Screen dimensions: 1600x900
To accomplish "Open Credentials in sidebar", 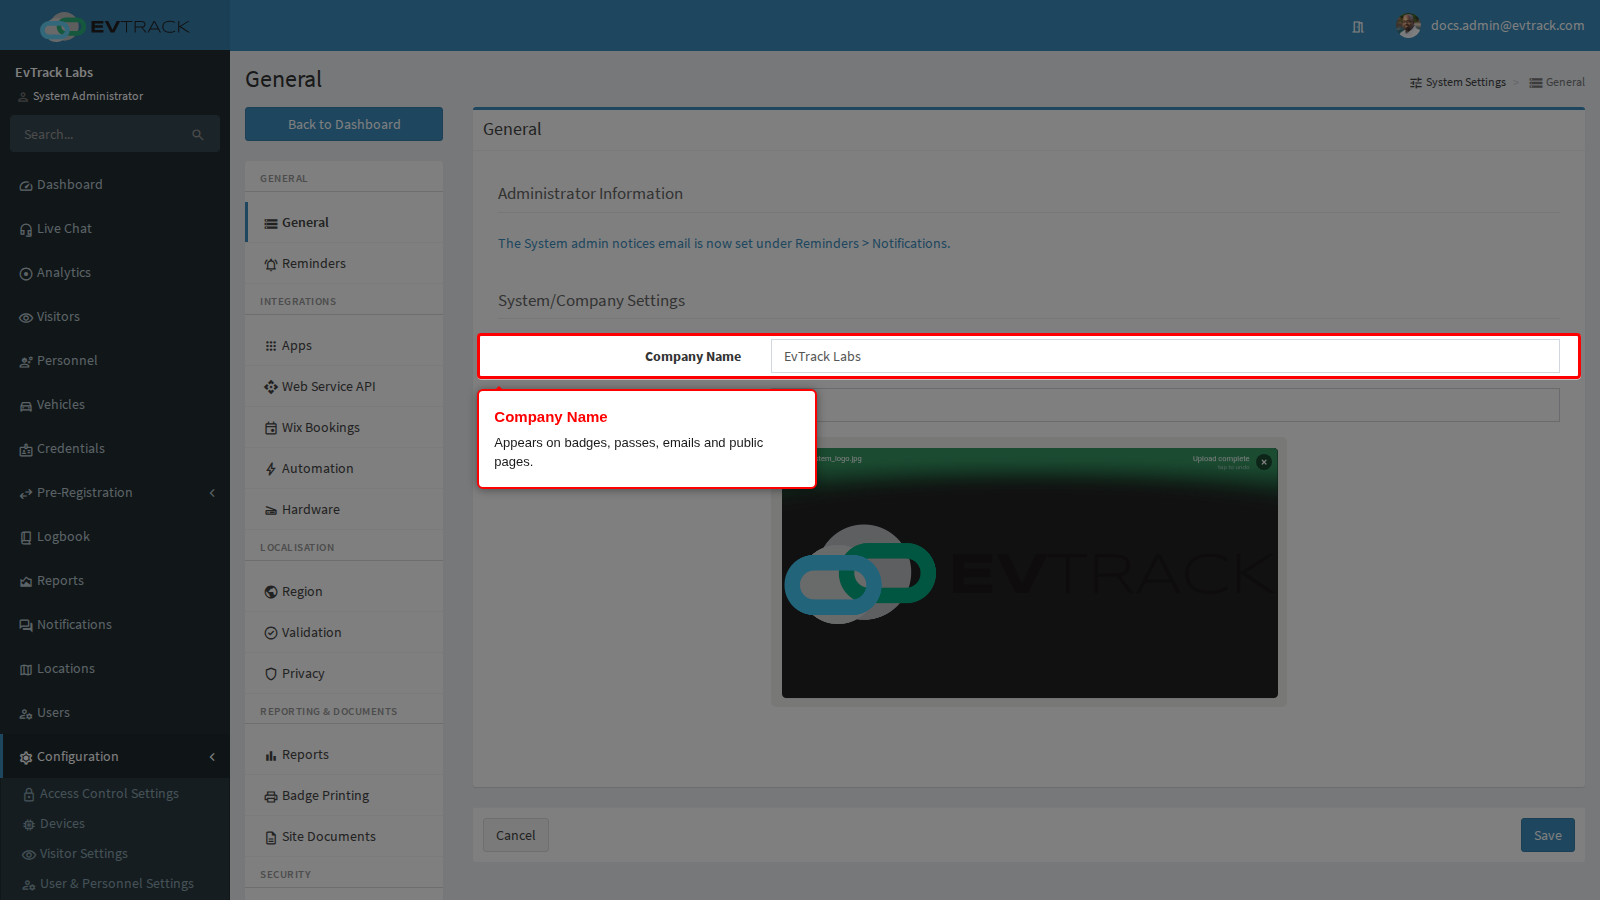I will coord(115,449).
